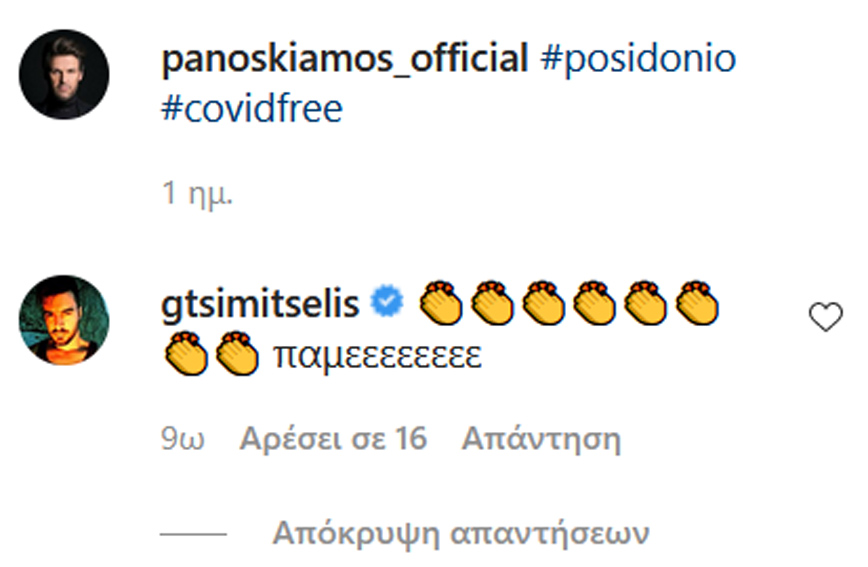Viewport: 868px width, 567px height.
Task: Open panoskiamos_official profile picture
Action: pos(64,74)
